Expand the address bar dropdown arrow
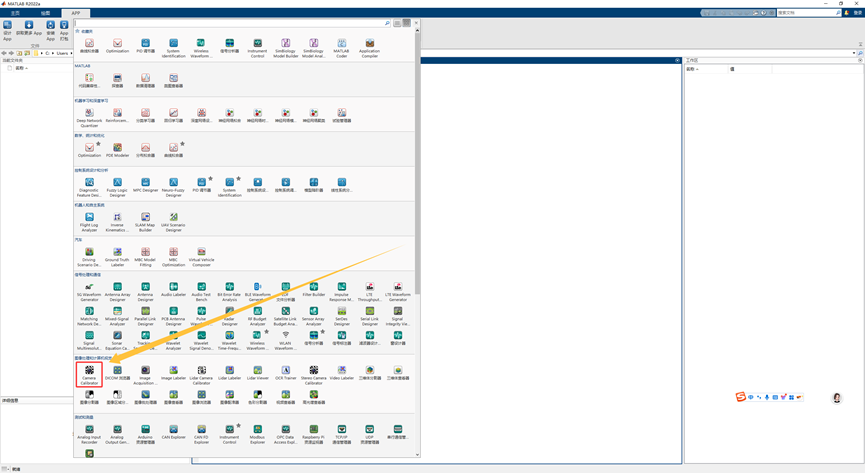This screenshot has width=865, height=473. tap(854, 53)
